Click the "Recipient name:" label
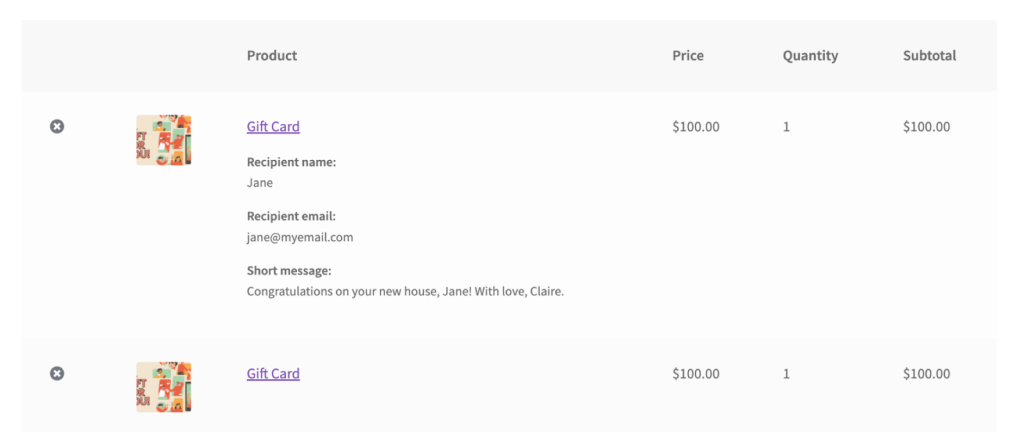The width and height of the screenshot is (1024, 432). coord(291,162)
